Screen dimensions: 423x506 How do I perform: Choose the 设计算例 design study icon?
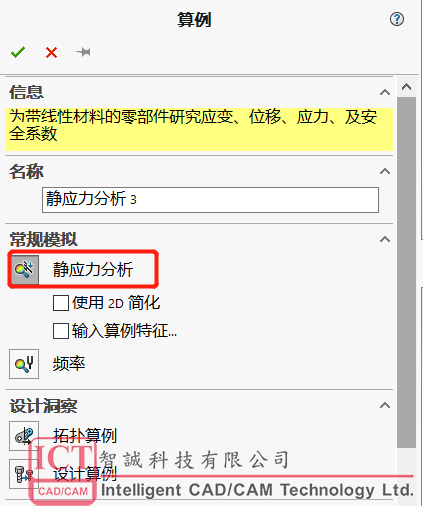click(24, 474)
